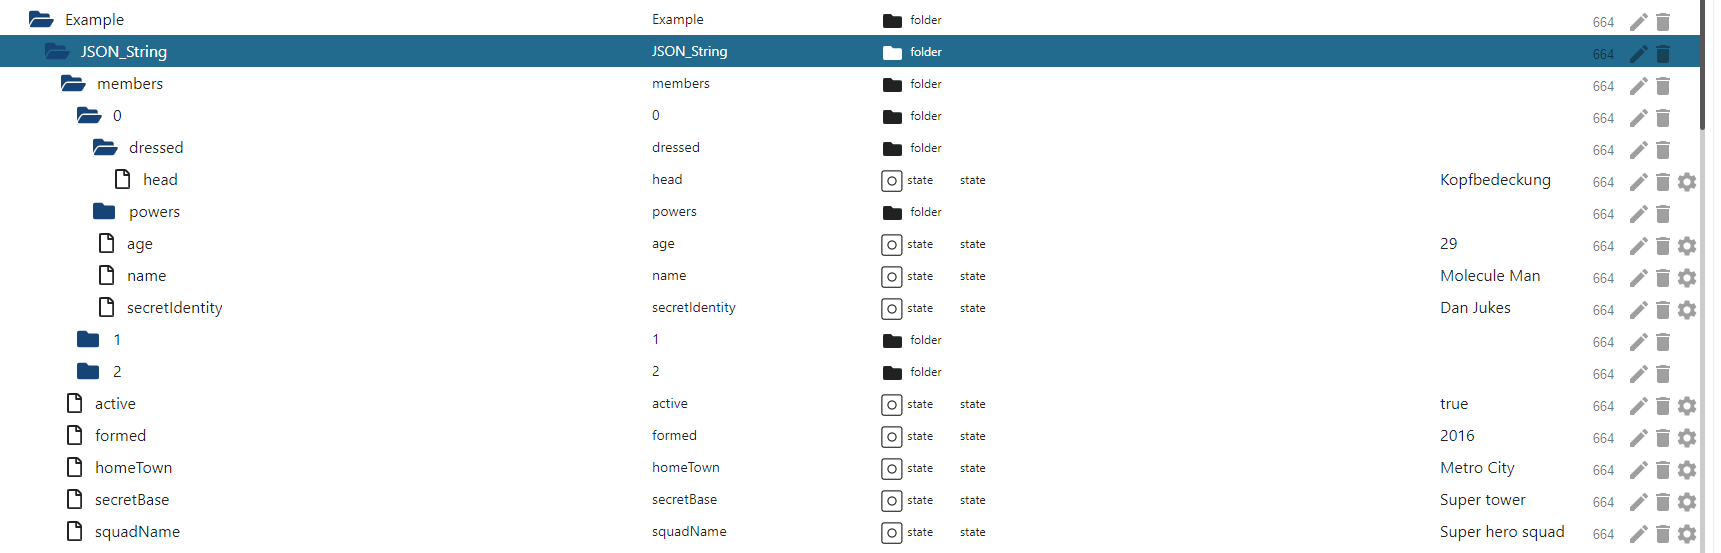The height and width of the screenshot is (553, 1721).
Task: Click gear settings icon for squadName
Action: click(x=1687, y=534)
